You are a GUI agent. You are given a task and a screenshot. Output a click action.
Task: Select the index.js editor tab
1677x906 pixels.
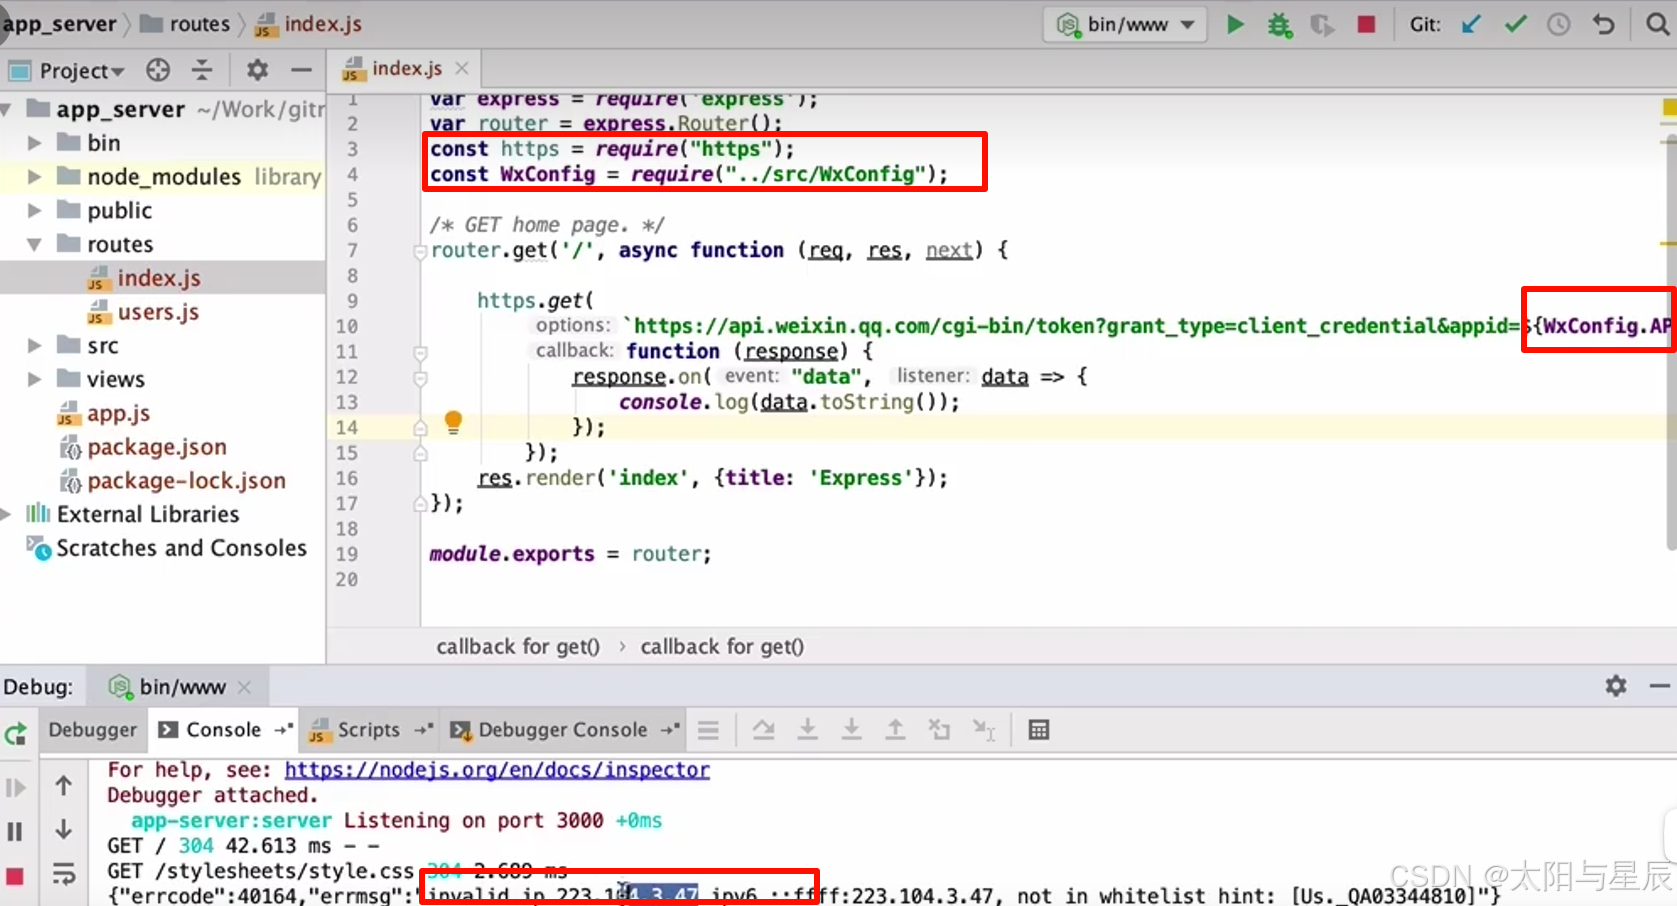406,68
